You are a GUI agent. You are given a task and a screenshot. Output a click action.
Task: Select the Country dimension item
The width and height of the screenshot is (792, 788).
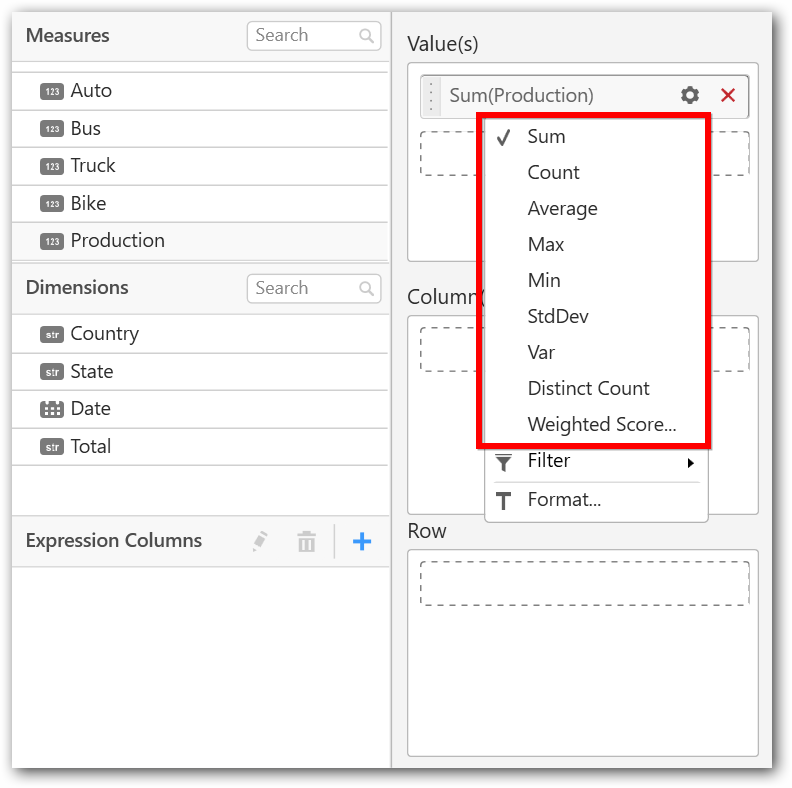pyautogui.click(x=104, y=334)
